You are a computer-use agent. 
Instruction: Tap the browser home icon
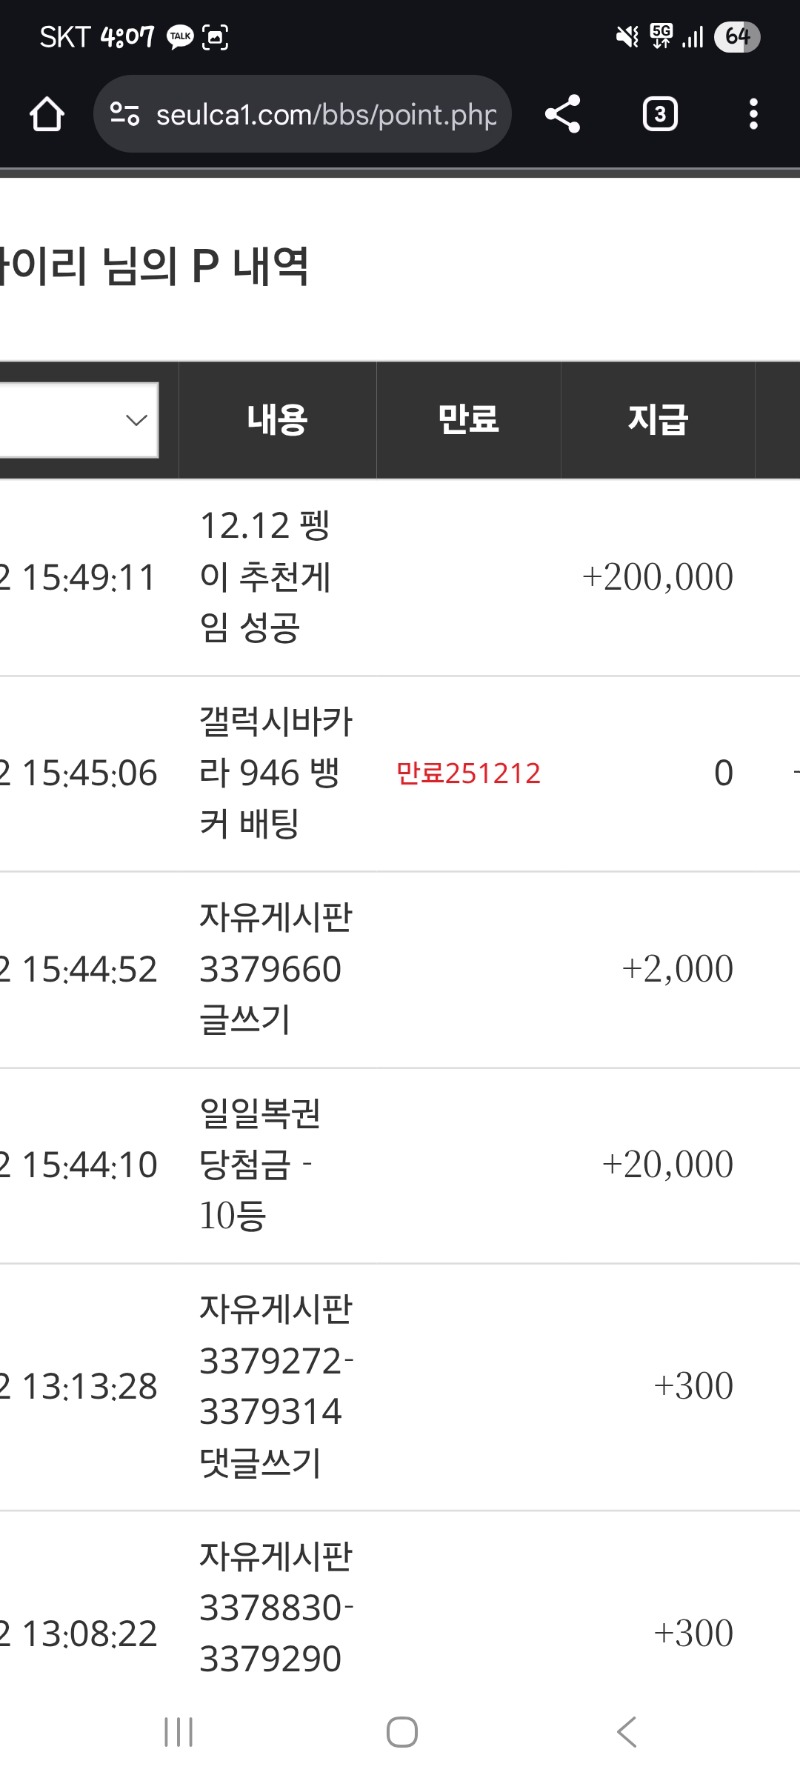[45, 114]
